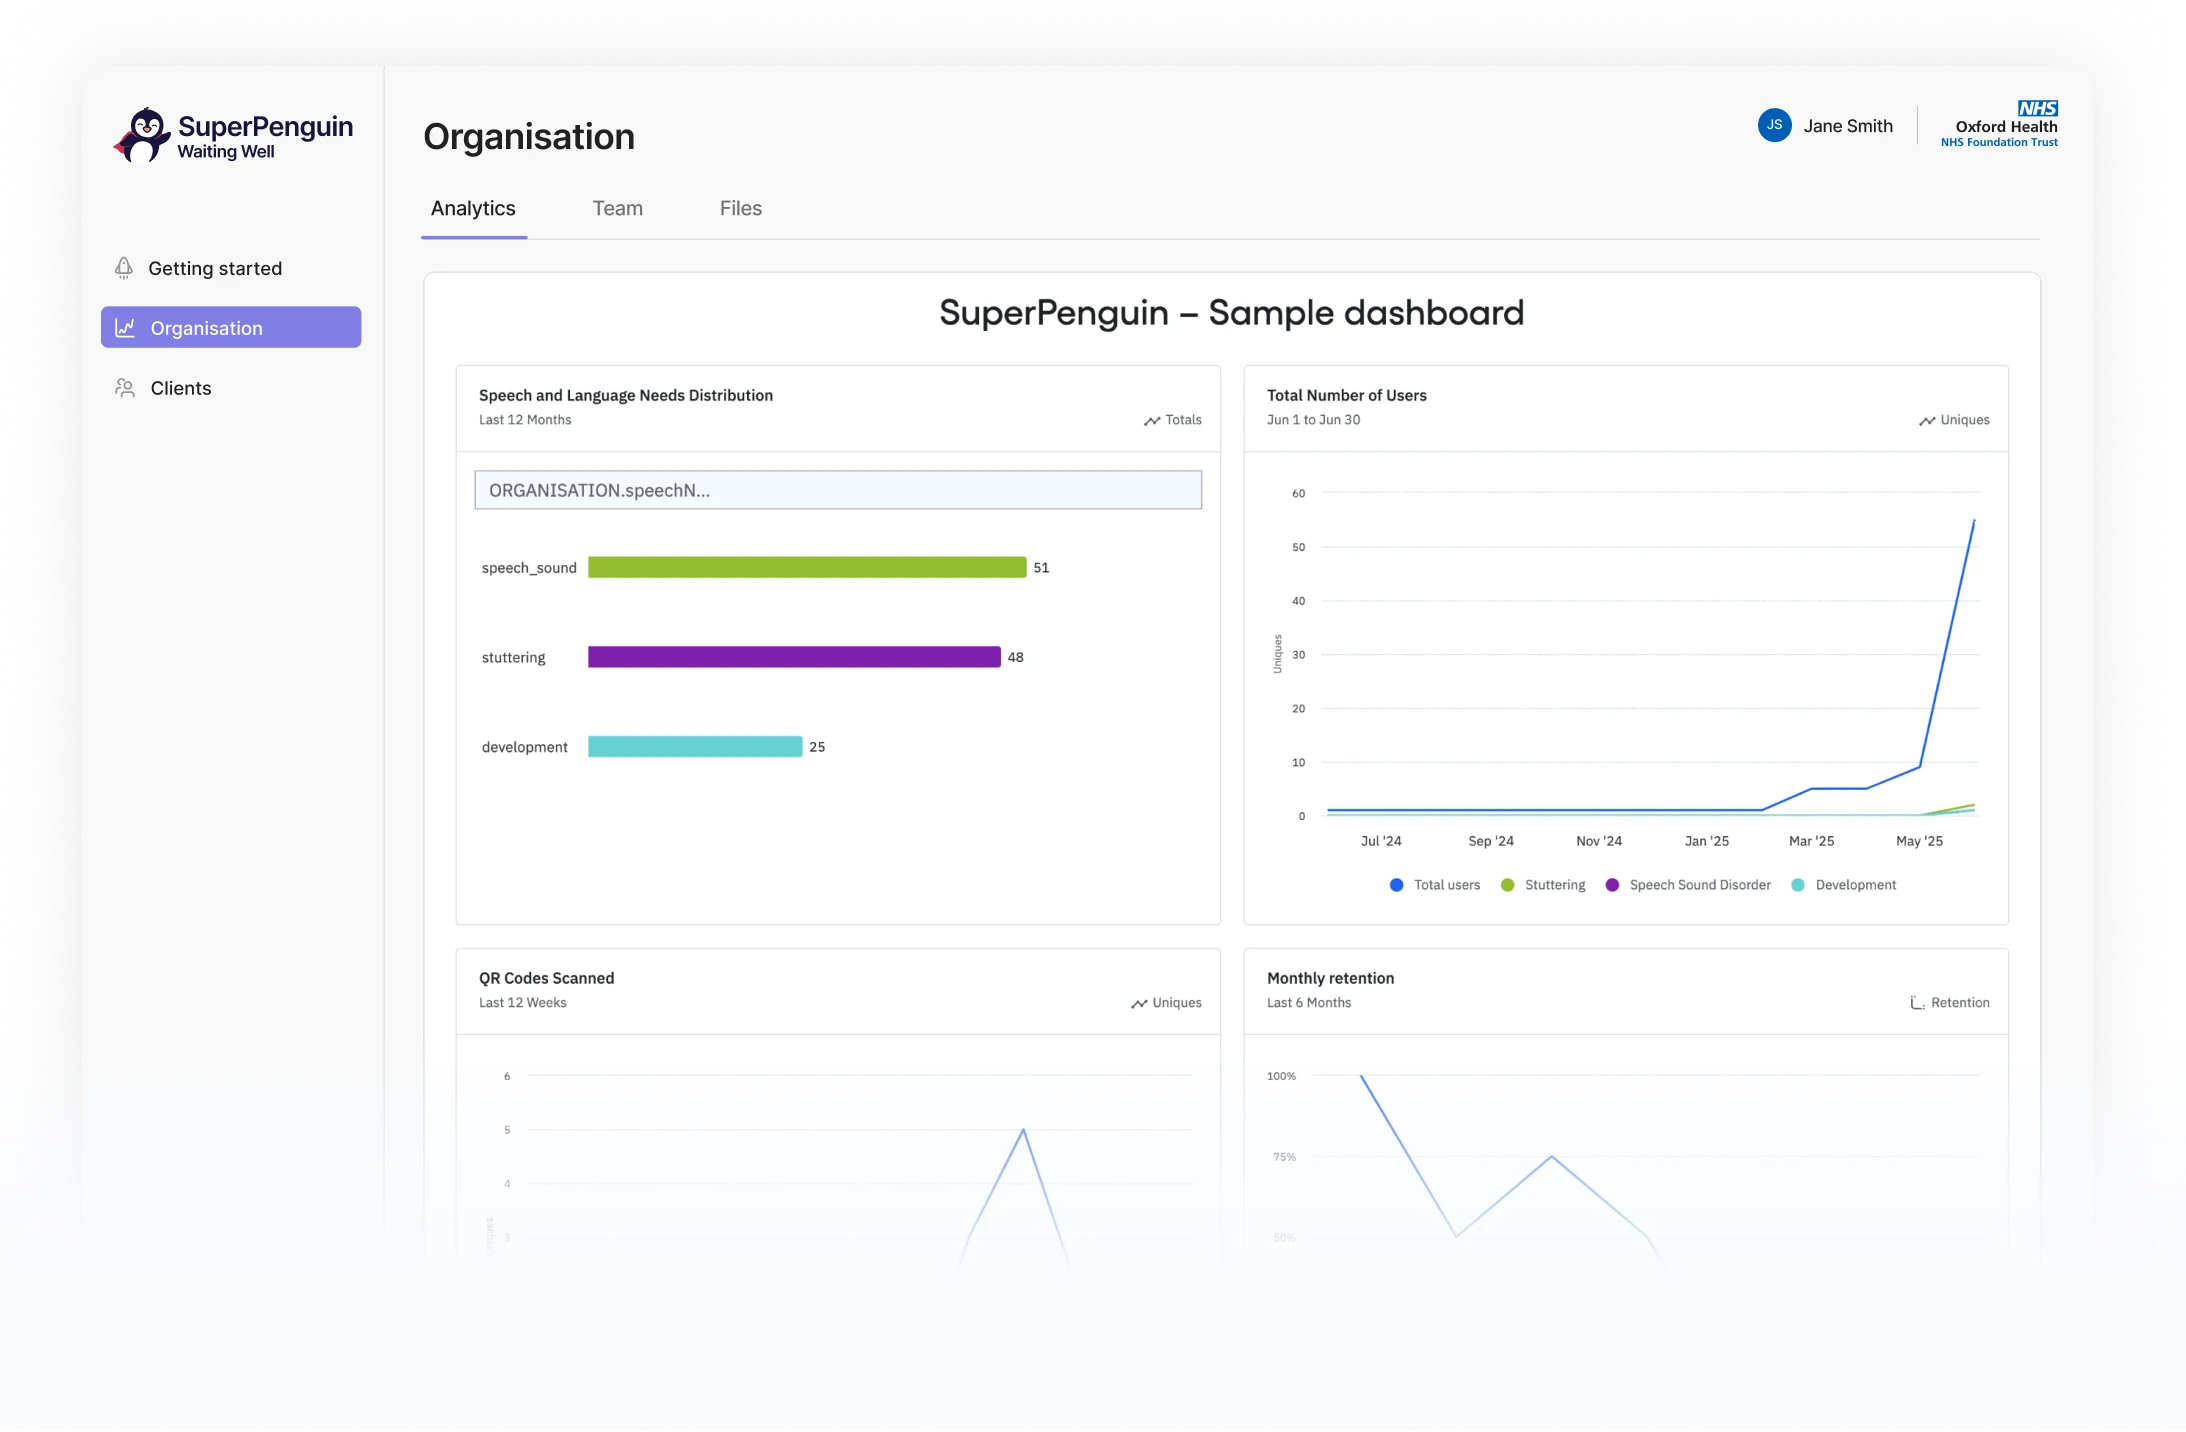Click the NHS Oxford Health logo
The height and width of the screenshot is (1432, 2186).
point(2000,125)
